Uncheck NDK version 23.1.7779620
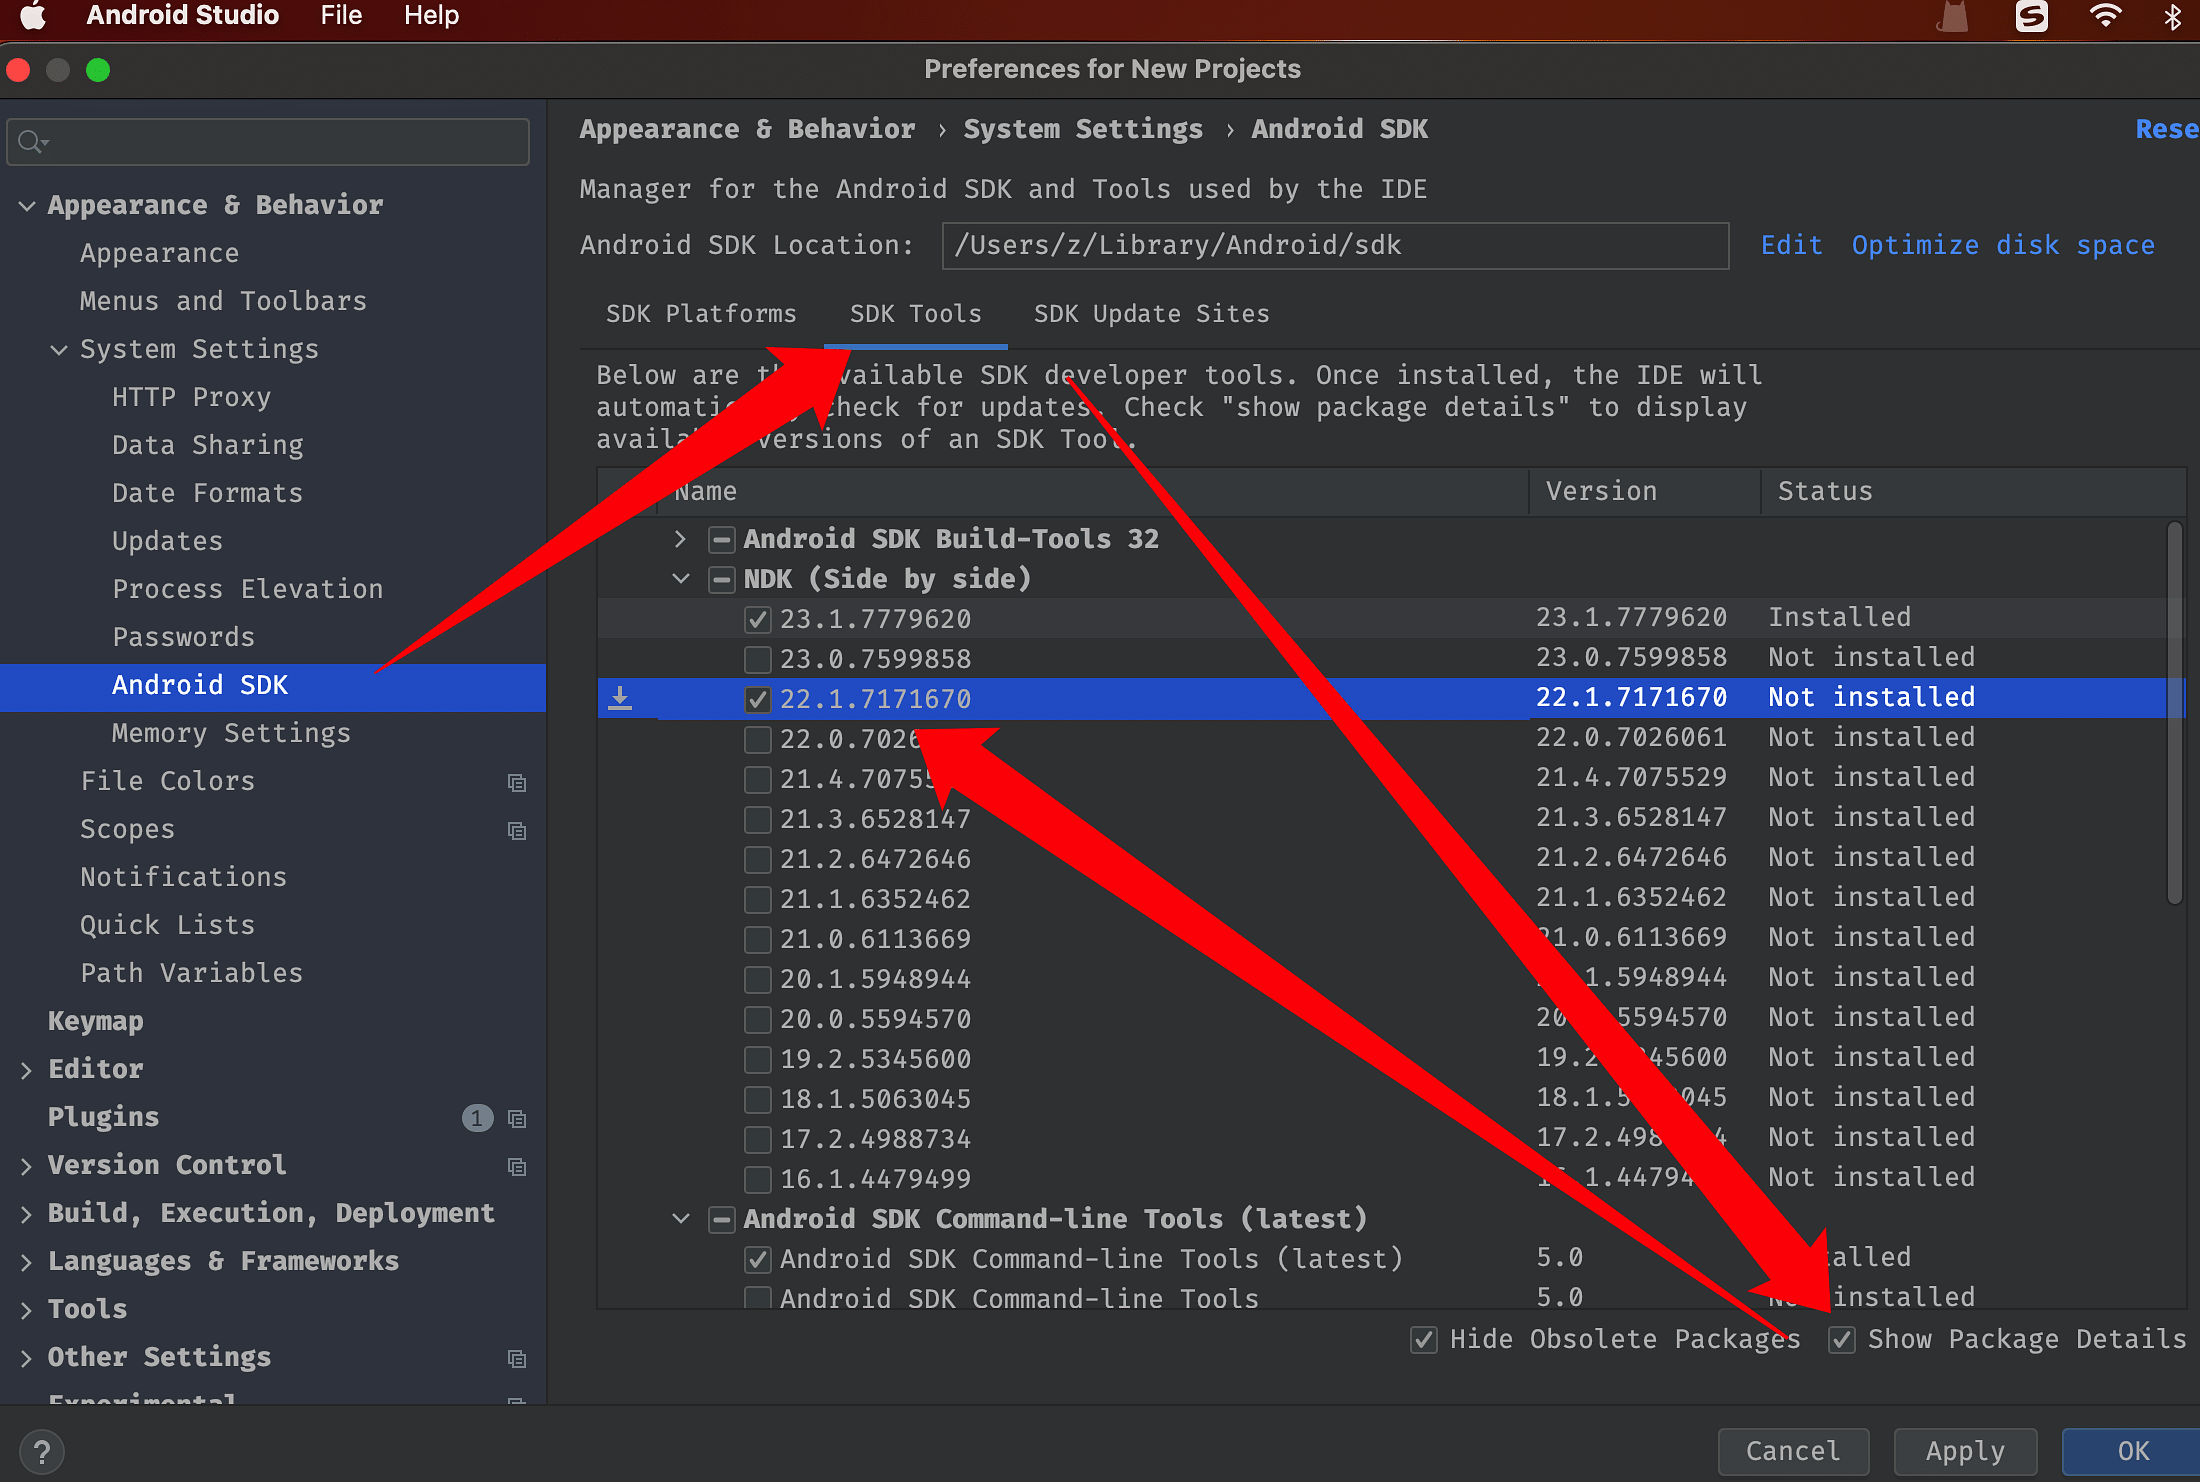2200x1482 pixels. coord(758,619)
